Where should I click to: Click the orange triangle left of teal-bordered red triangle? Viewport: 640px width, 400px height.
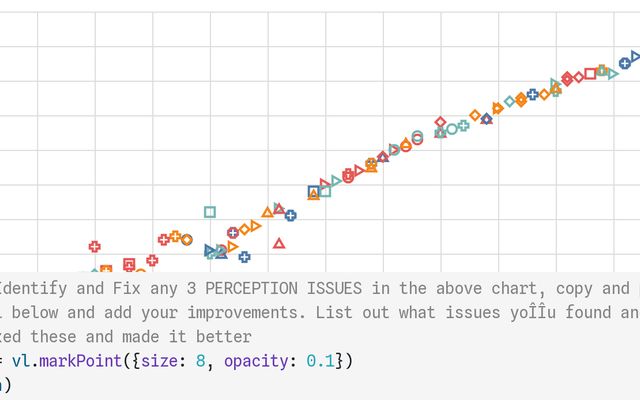click(267, 212)
